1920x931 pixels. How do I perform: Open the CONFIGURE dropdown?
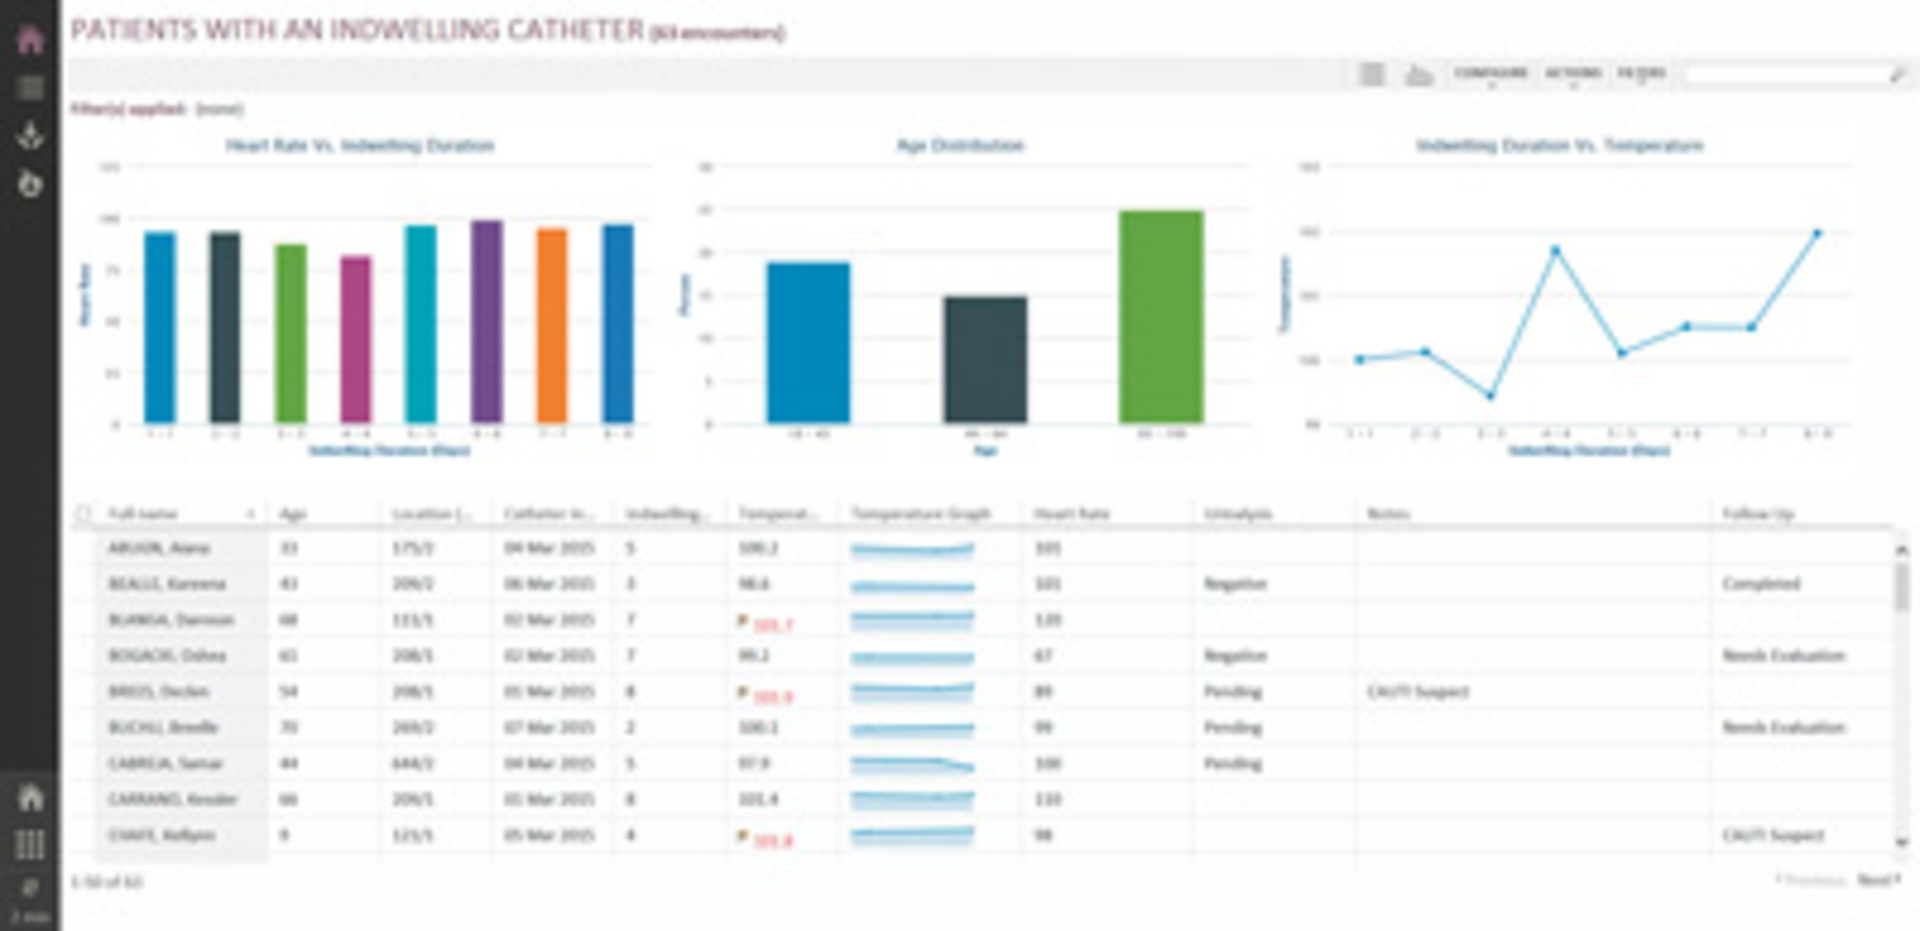tap(1491, 72)
